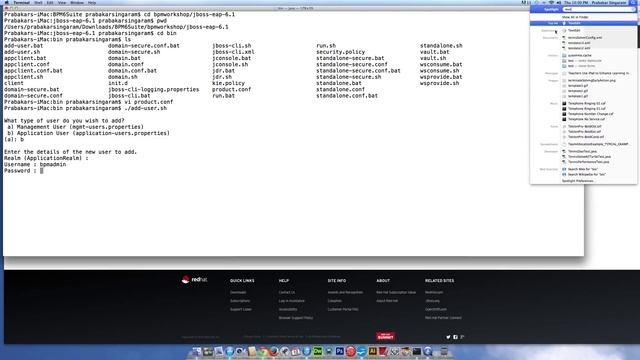This screenshot has width=640, height=360.
Task: Open the Shell menu
Action: click(x=38, y=2)
